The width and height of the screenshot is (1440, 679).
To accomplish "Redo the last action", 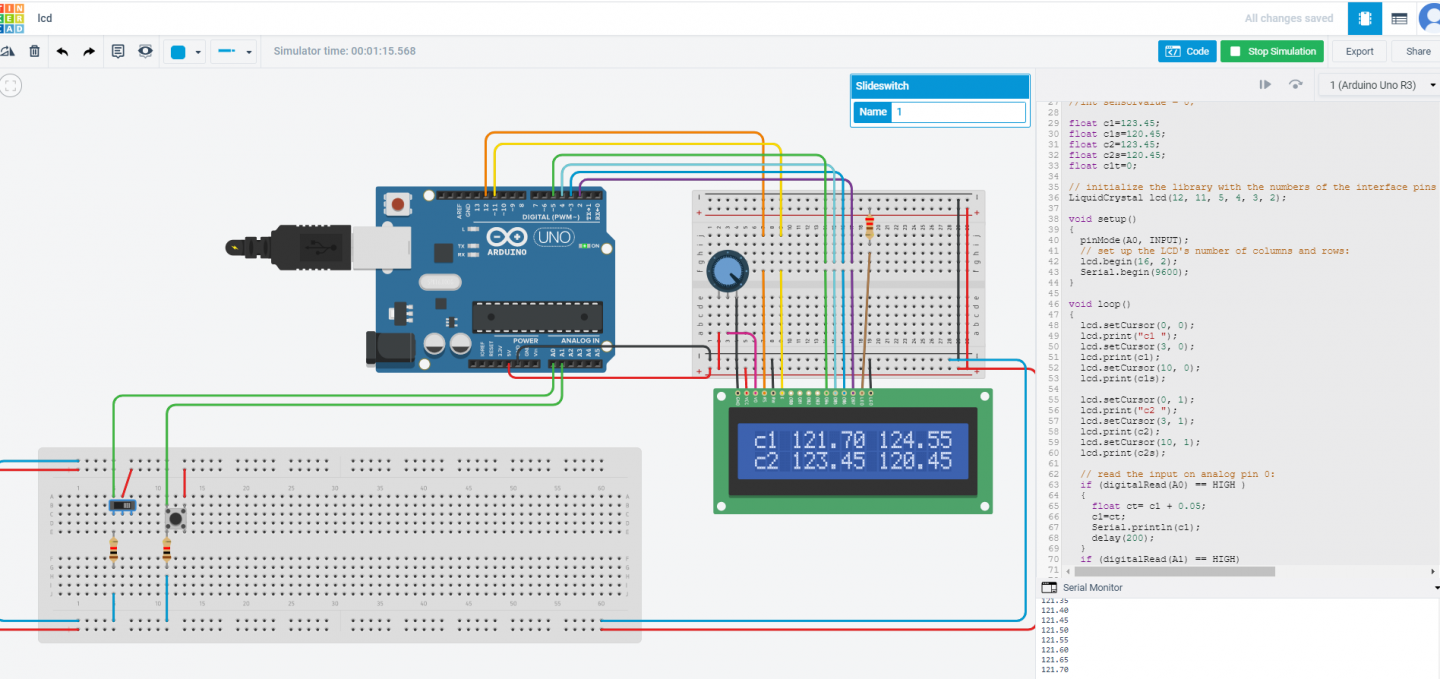I will 89,51.
